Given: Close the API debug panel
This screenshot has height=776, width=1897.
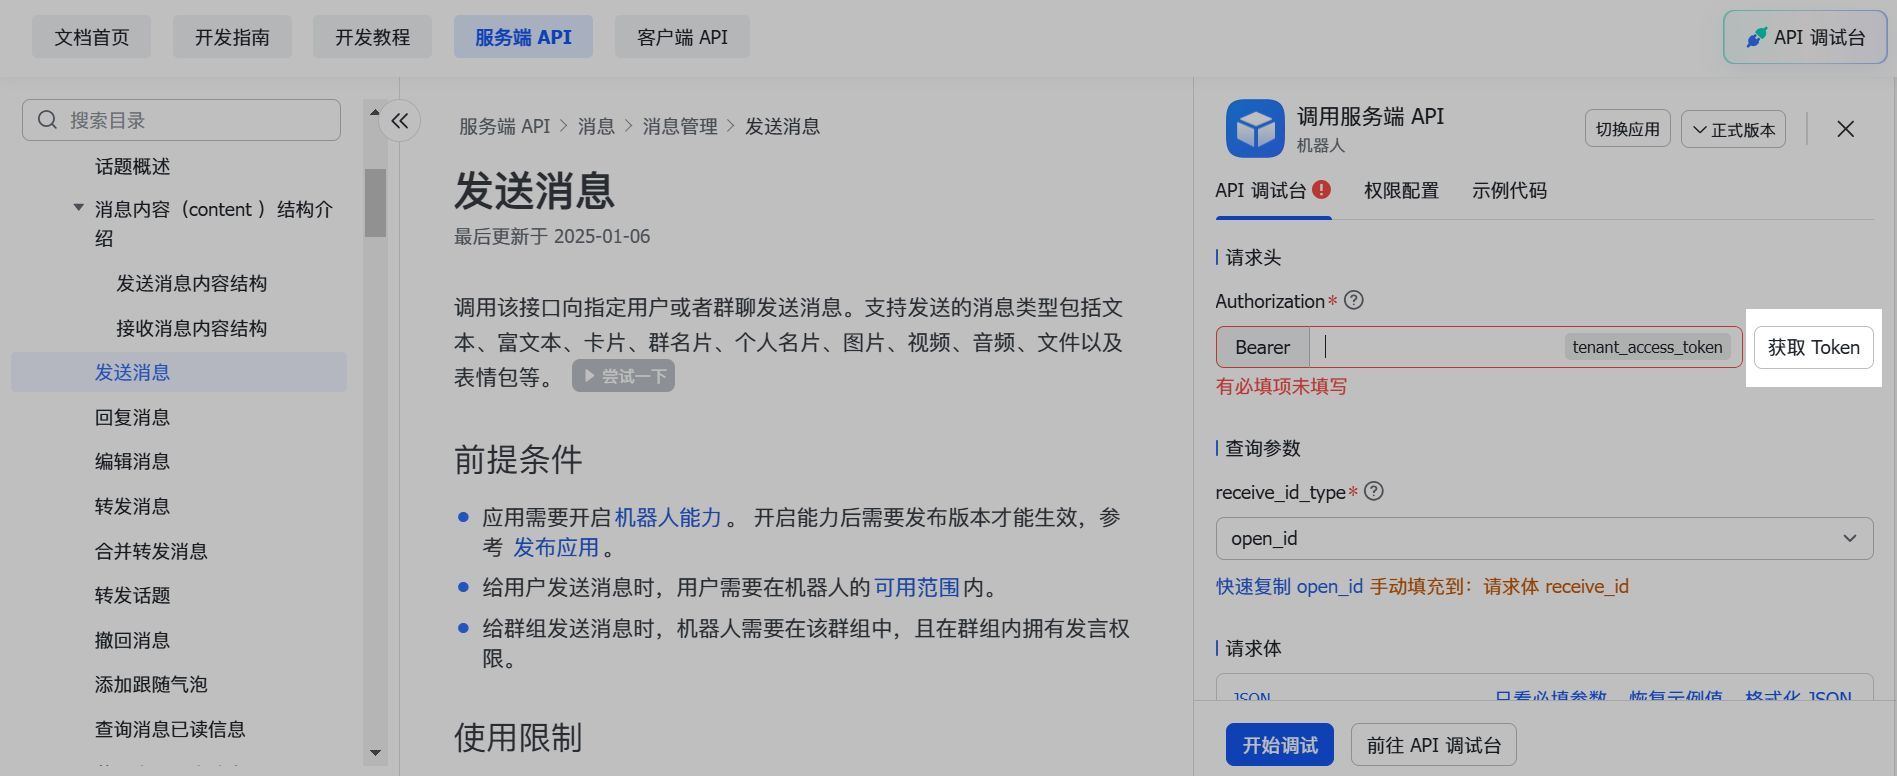Looking at the screenshot, I should pyautogui.click(x=1845, y=129).
